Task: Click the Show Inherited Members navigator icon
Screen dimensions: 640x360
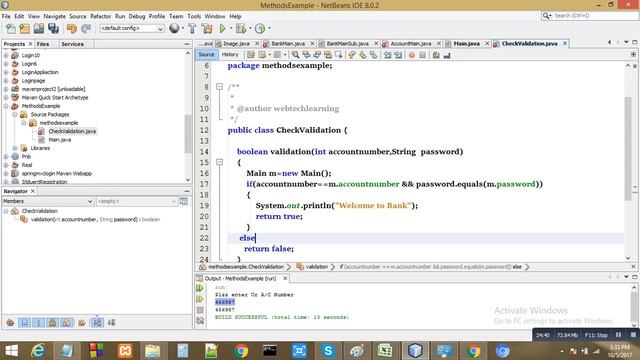Action: coord(10,323)
